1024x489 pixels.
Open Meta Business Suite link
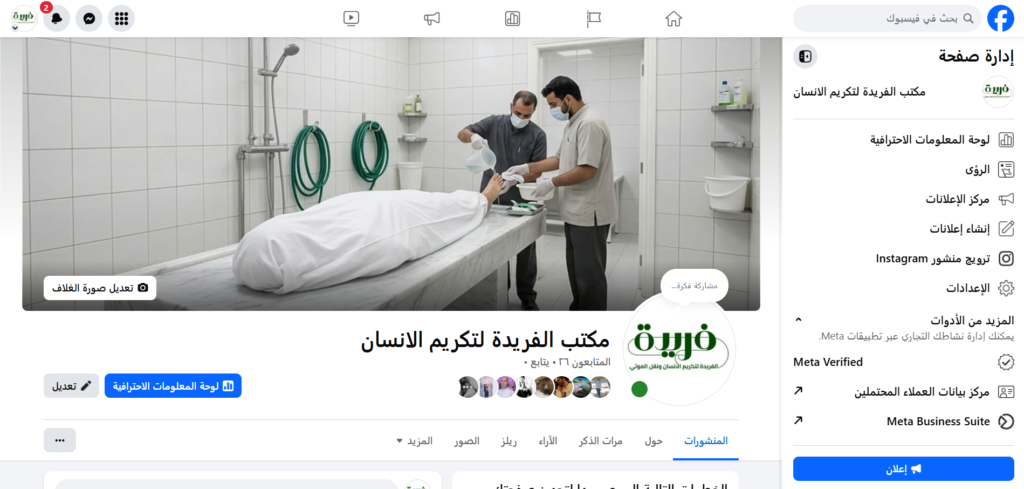point(904,421)
